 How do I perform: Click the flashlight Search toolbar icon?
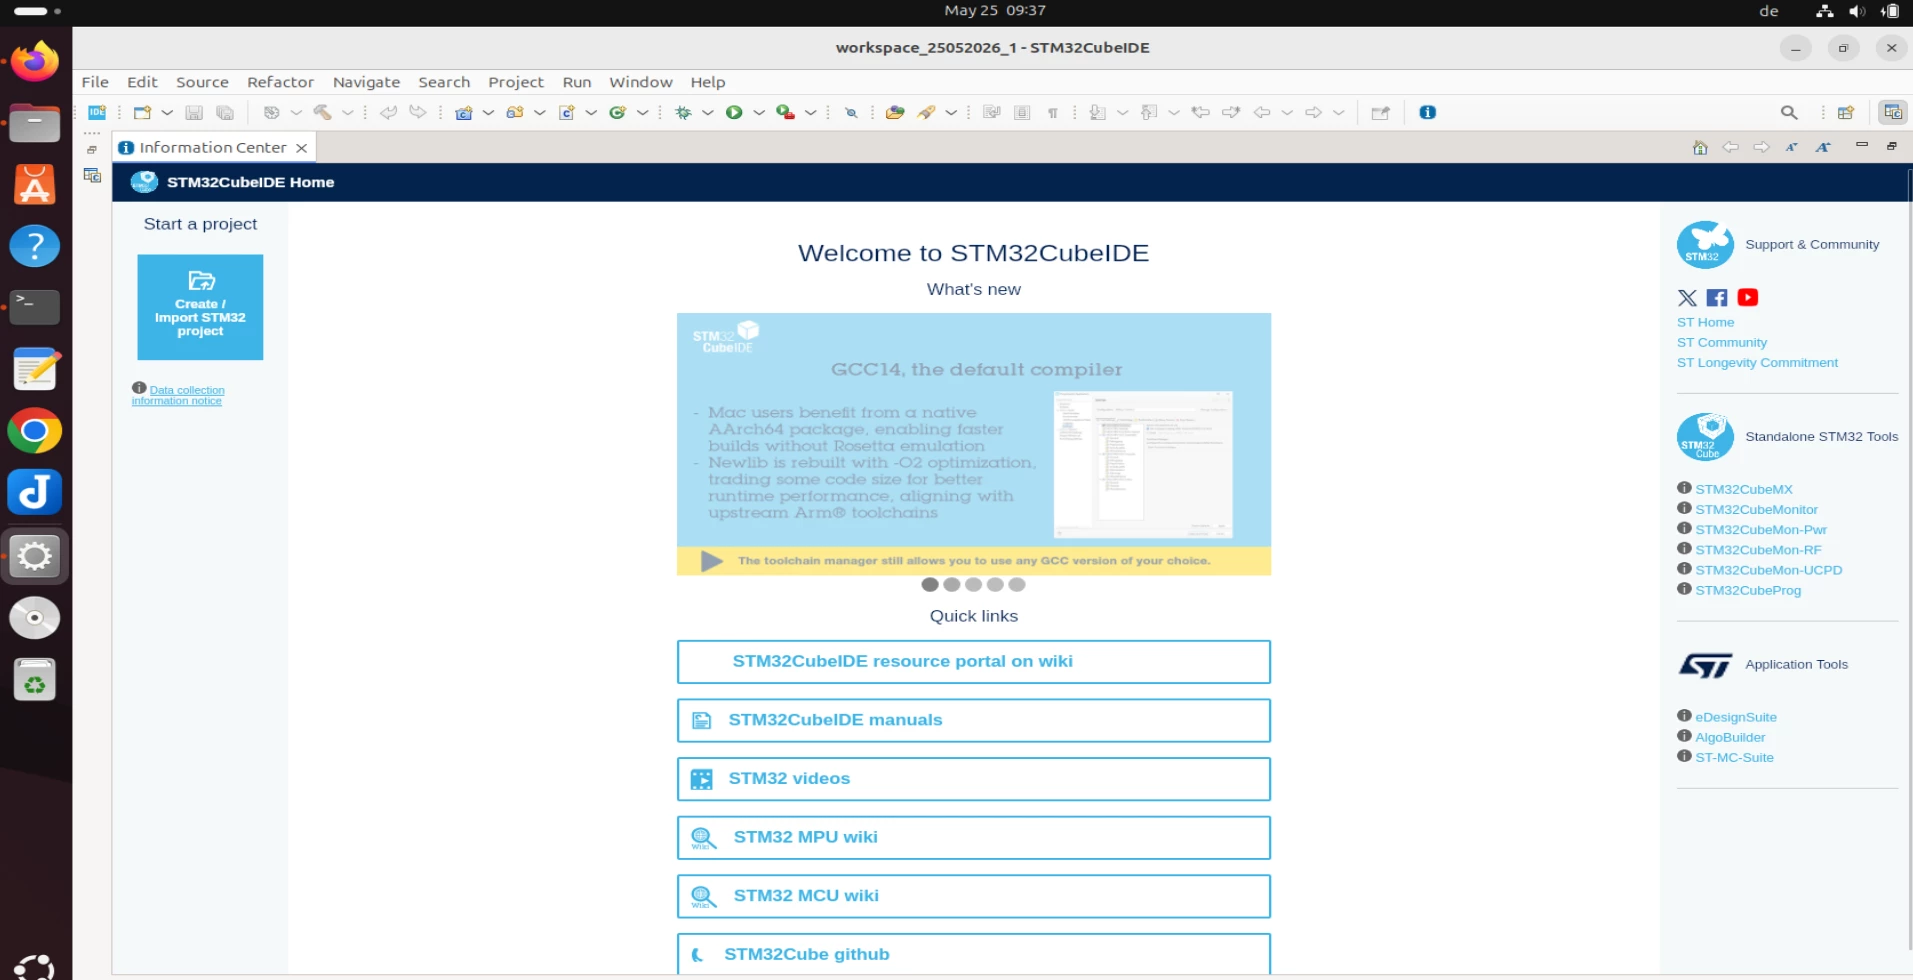[927, 113]
